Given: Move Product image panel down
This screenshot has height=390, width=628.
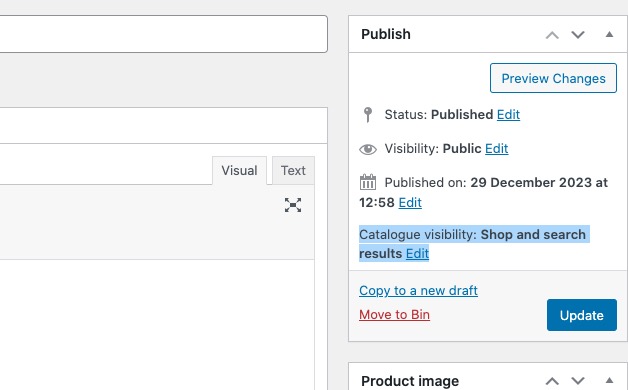Looking at the screenshot, I should [578, 381].
